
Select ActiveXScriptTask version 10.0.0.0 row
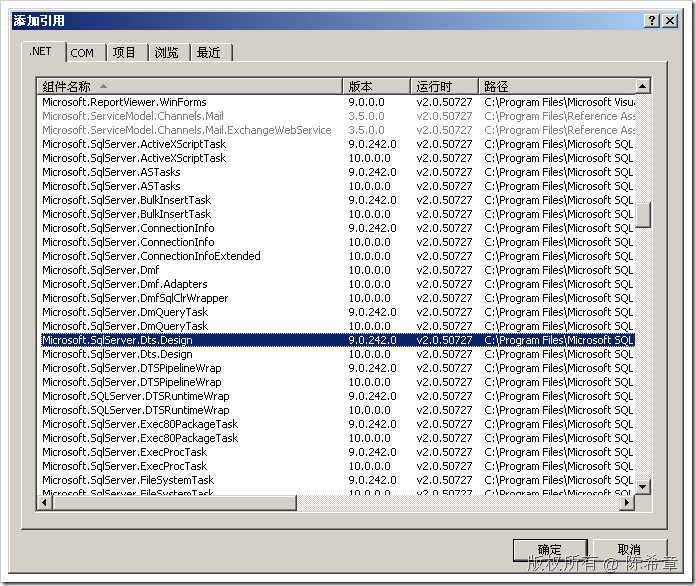point(337,158)
